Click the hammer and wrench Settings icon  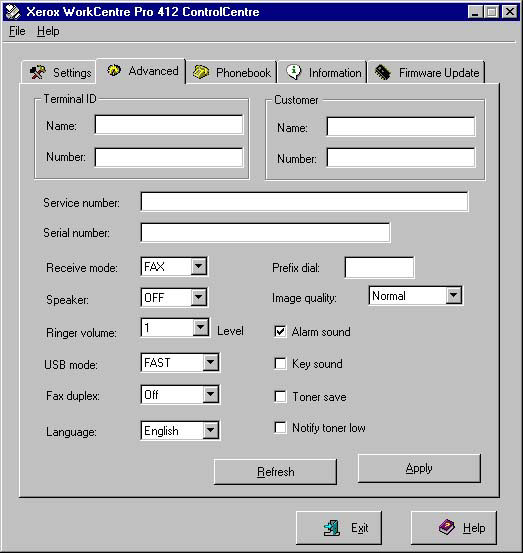37,72
